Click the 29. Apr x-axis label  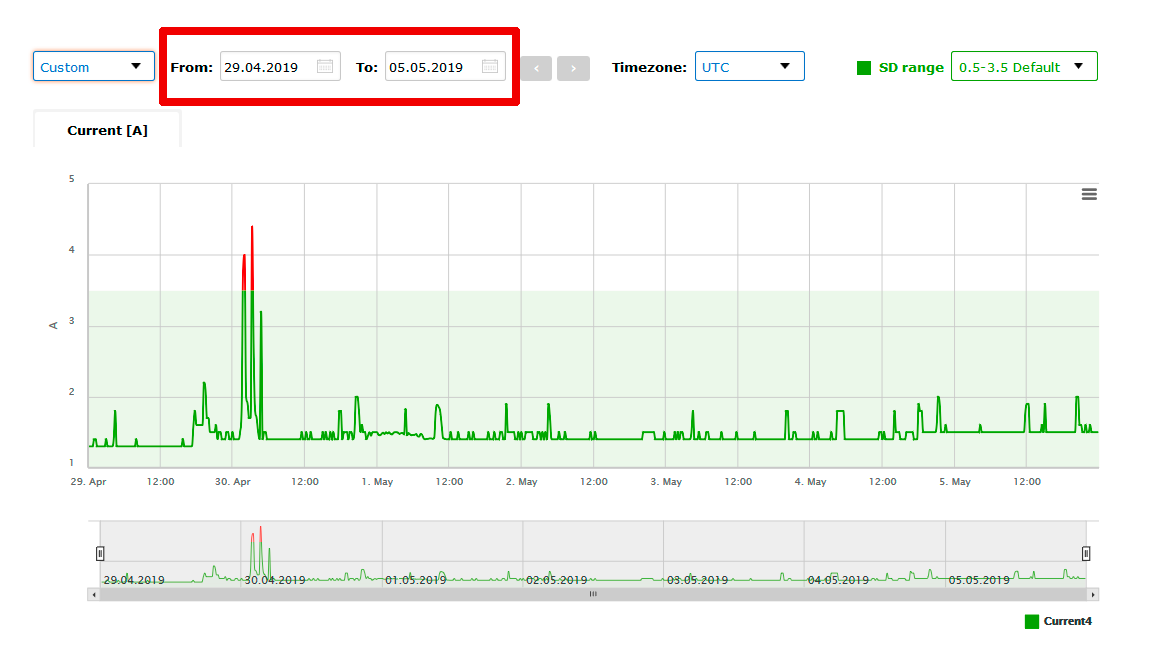pos(89,482)
